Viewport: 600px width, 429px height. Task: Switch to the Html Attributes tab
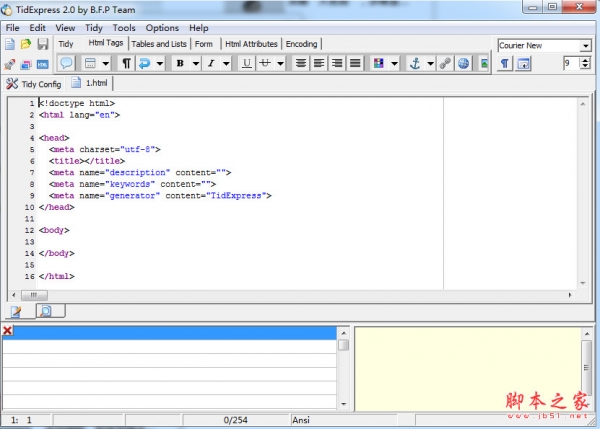pyautogui.click(x=251, y=44)
